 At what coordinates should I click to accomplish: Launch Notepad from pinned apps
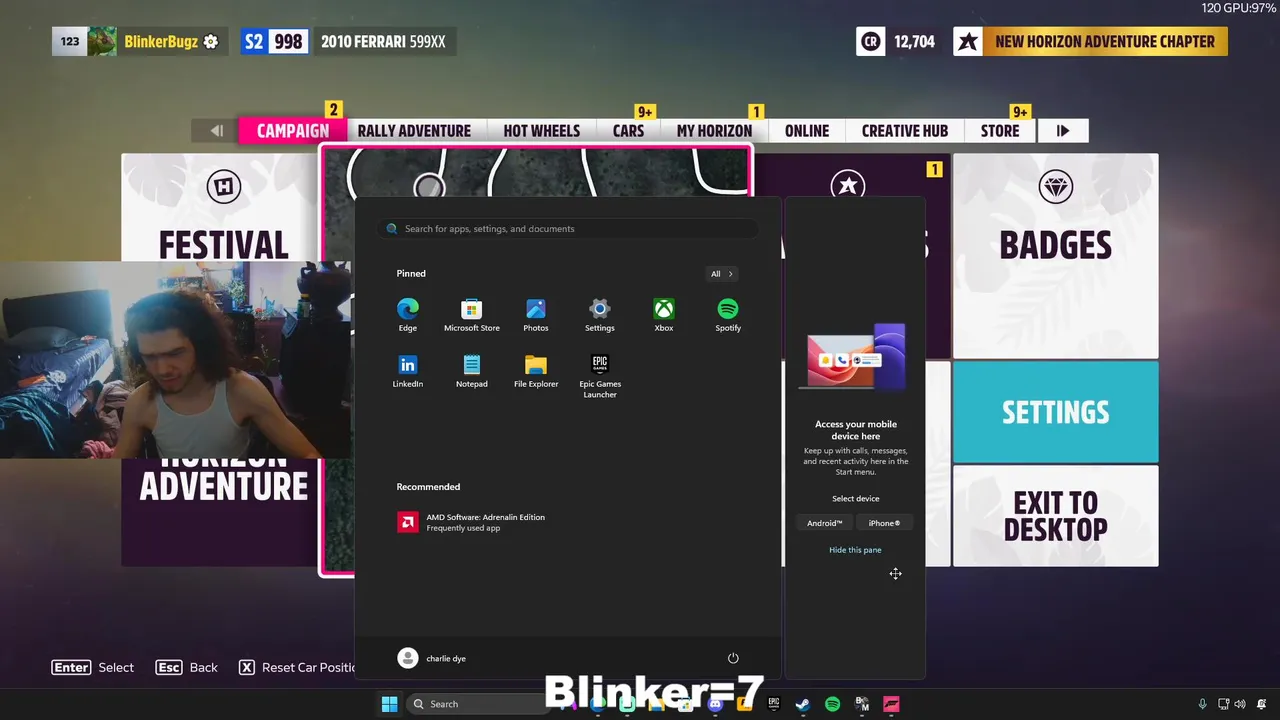coord(471,370)
